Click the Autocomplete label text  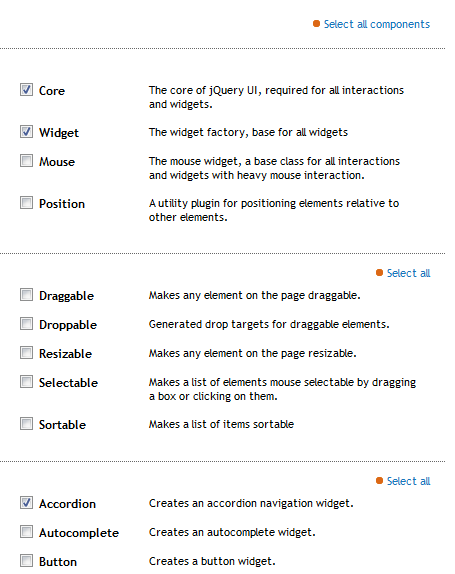(x=79, y=533)
